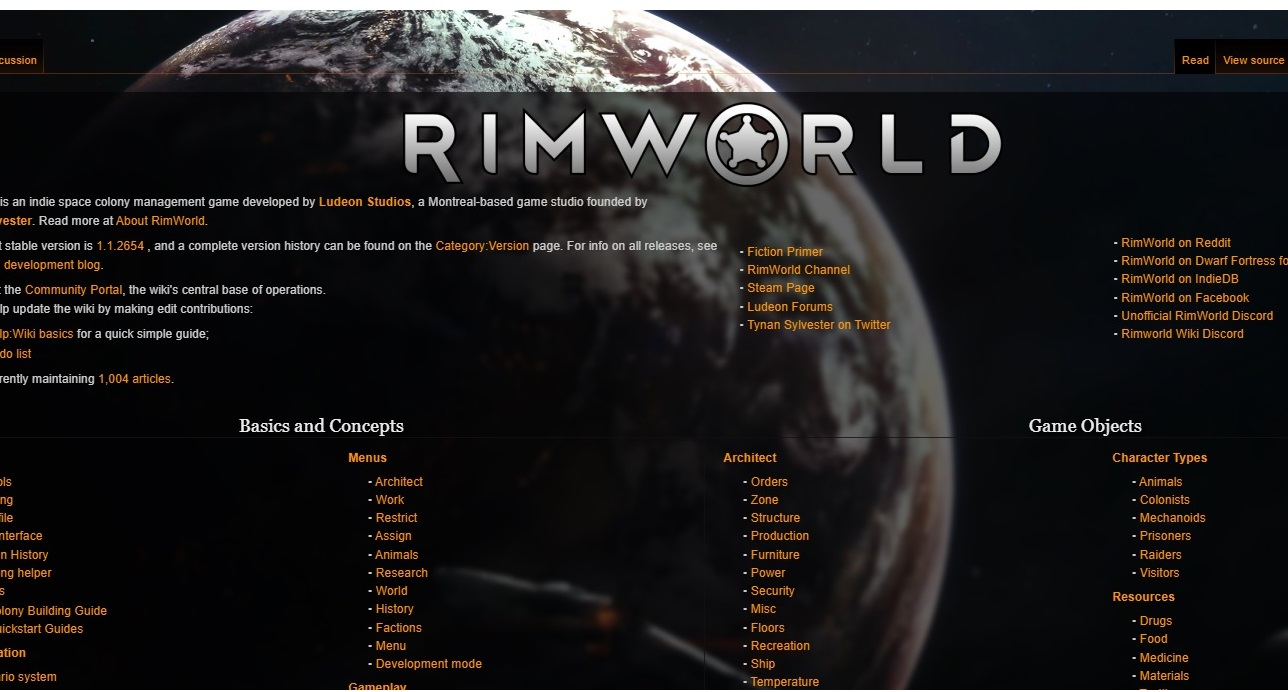Open the Raiders link
The width and height of the screenshot is (1288, 692).
[x=1160, y=555]
